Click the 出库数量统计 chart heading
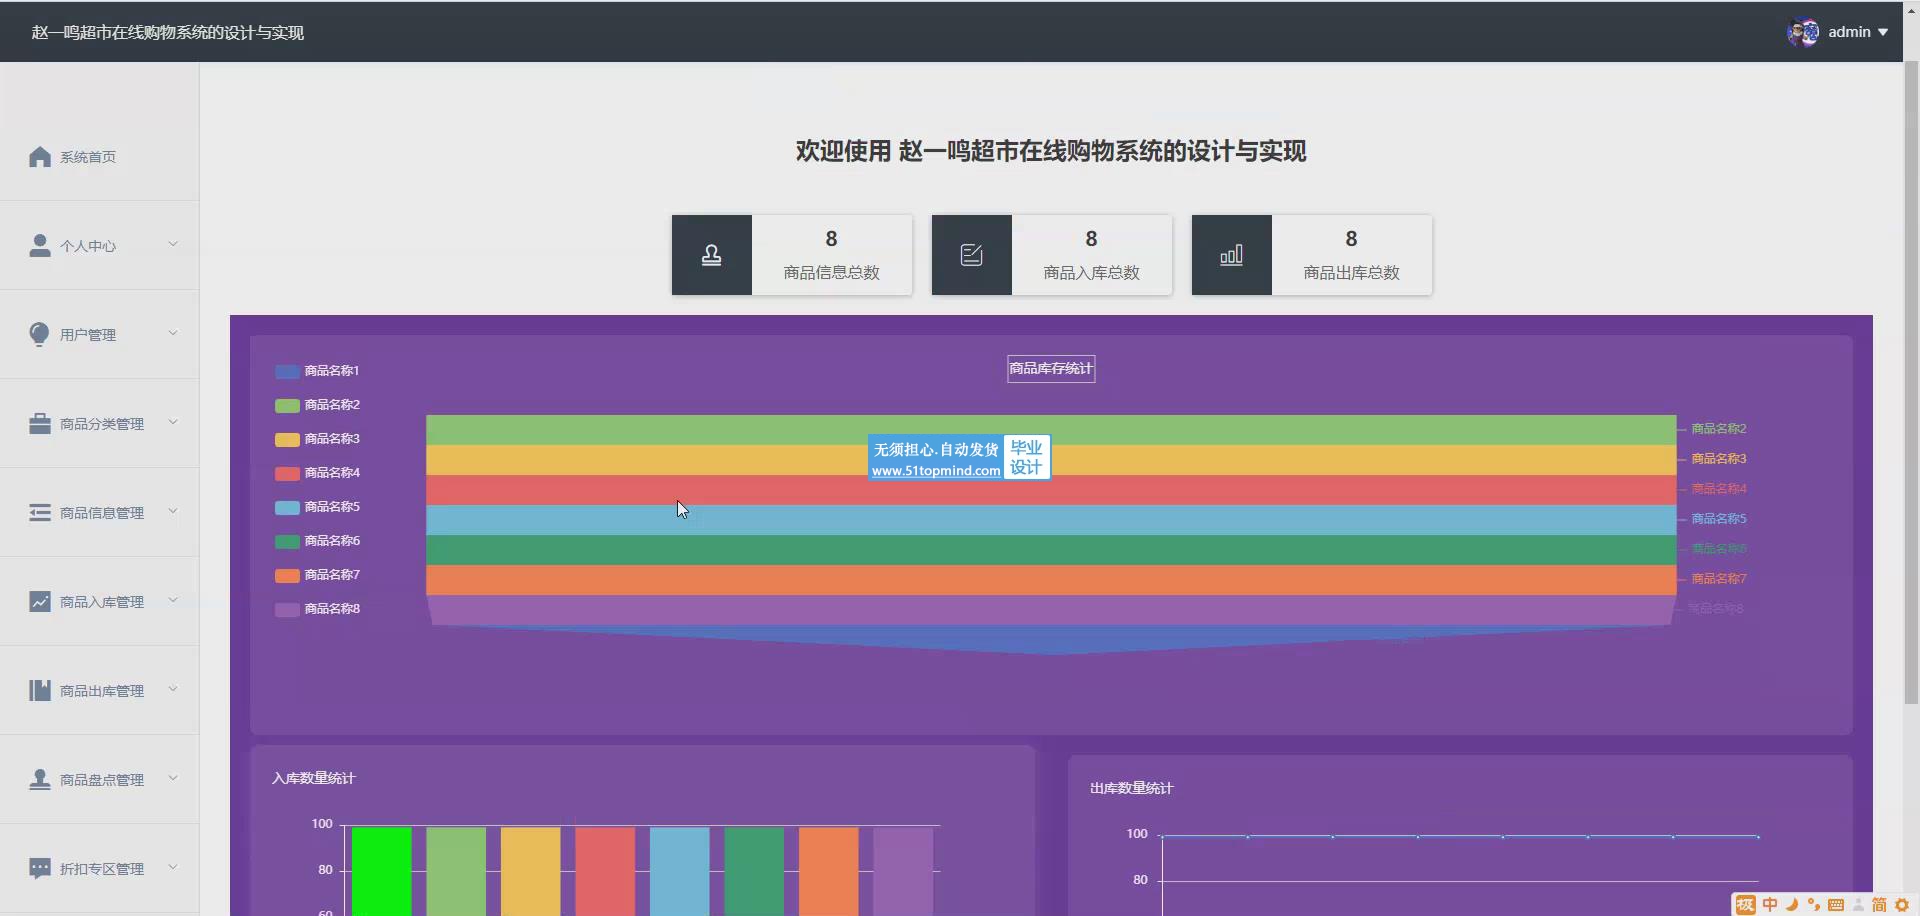 pyautogui.click(x=1131, y=788)
